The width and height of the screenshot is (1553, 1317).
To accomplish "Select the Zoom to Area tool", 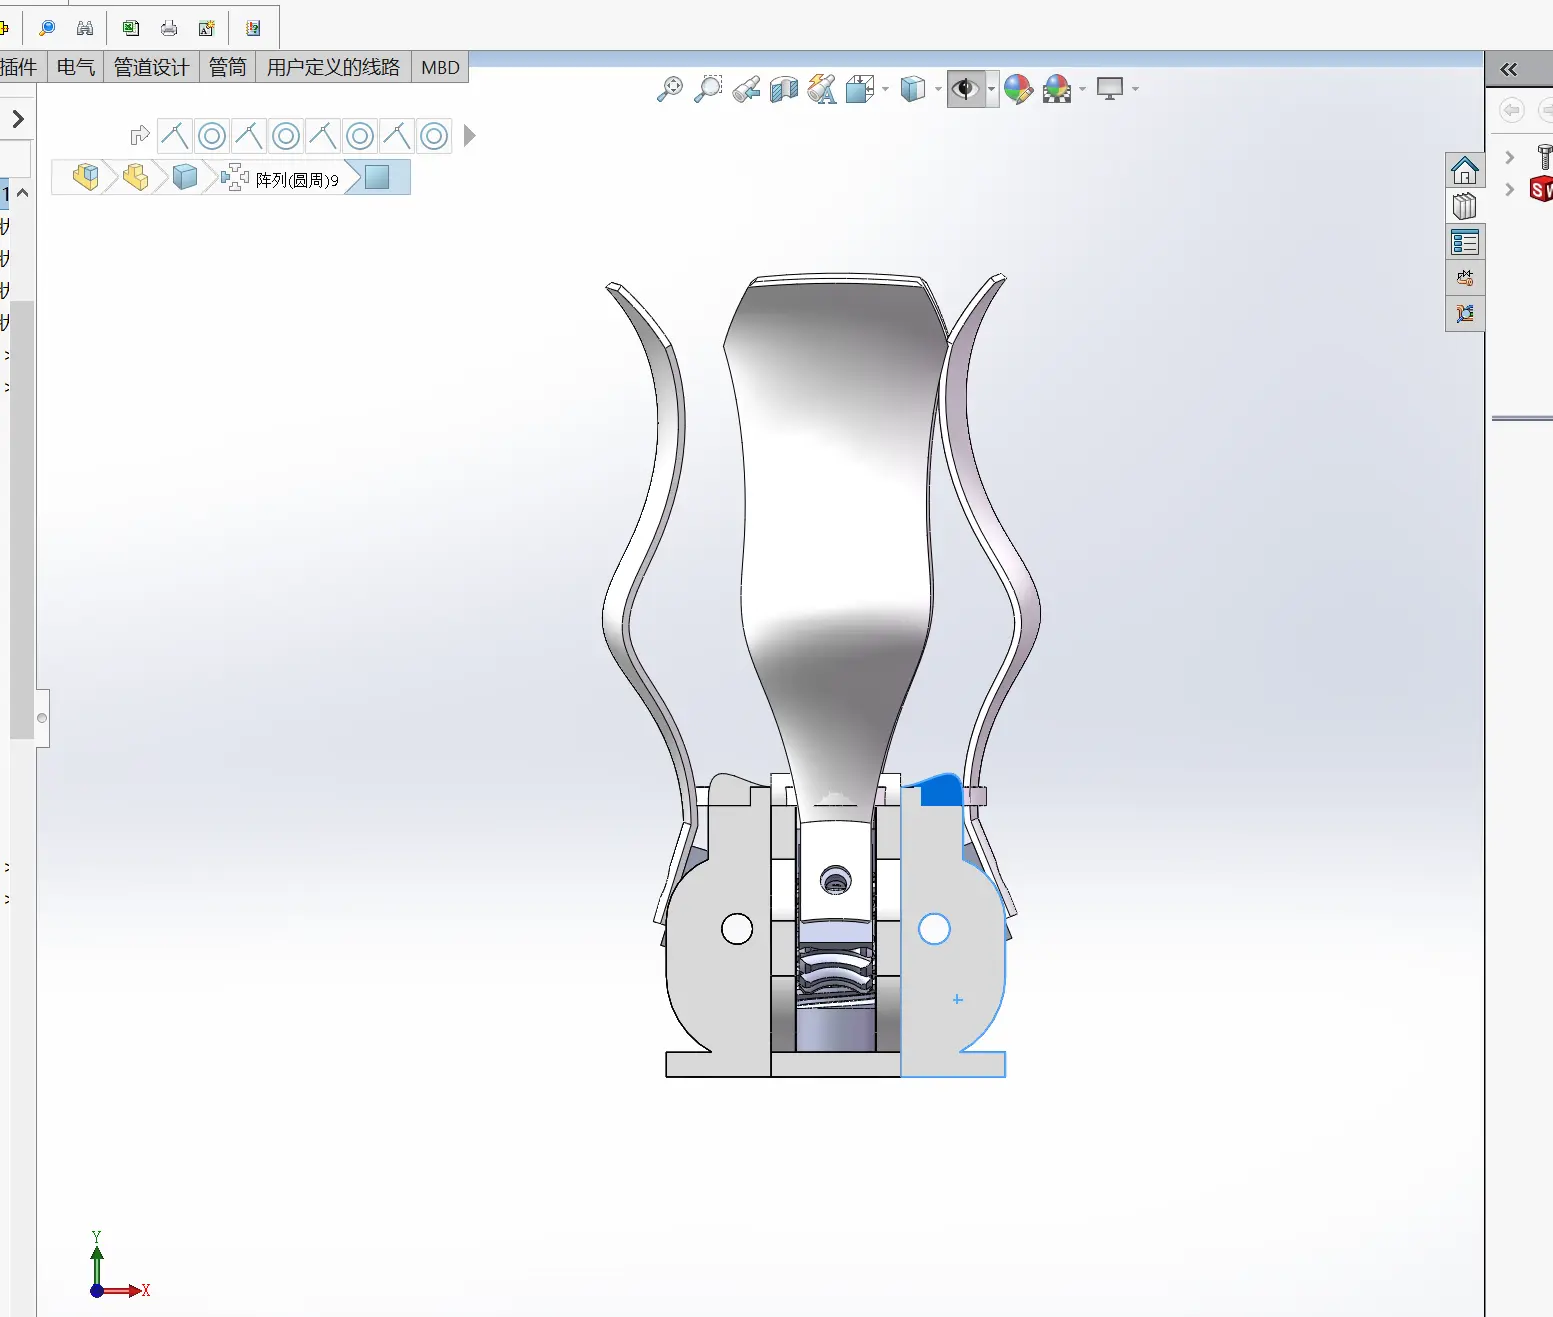I will pyautogui.click(x=708, y=89).
